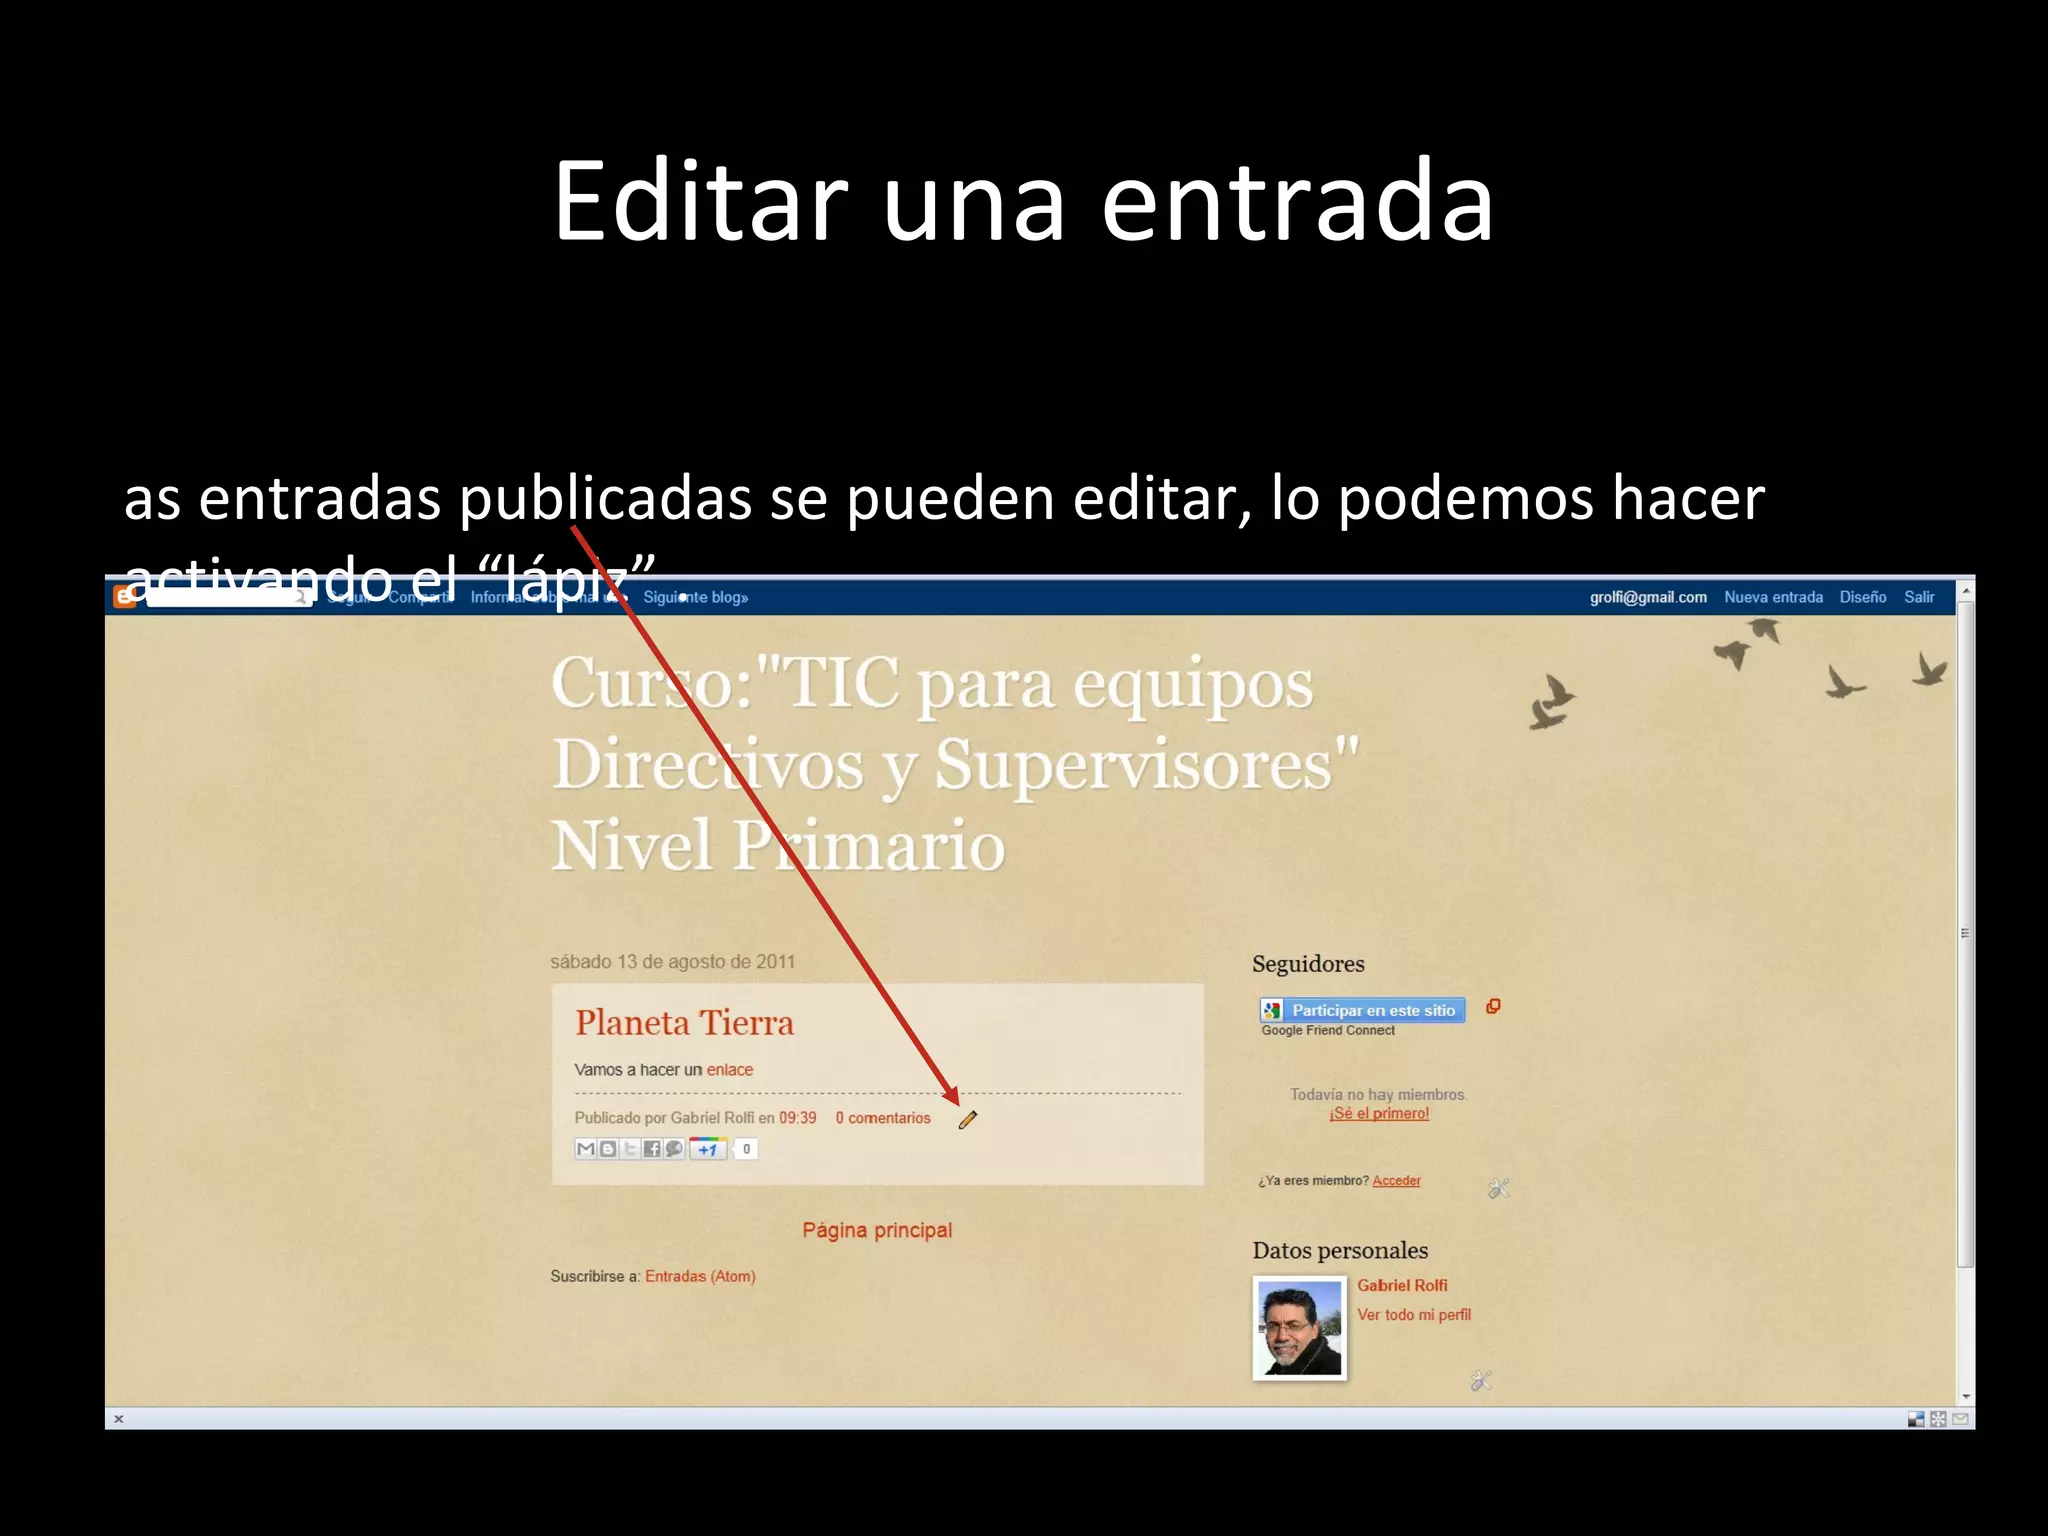Click the Blogger logo in the navbar
Image resolution: width=2048 pixels, height=1536 pixels.
[124, 597]
